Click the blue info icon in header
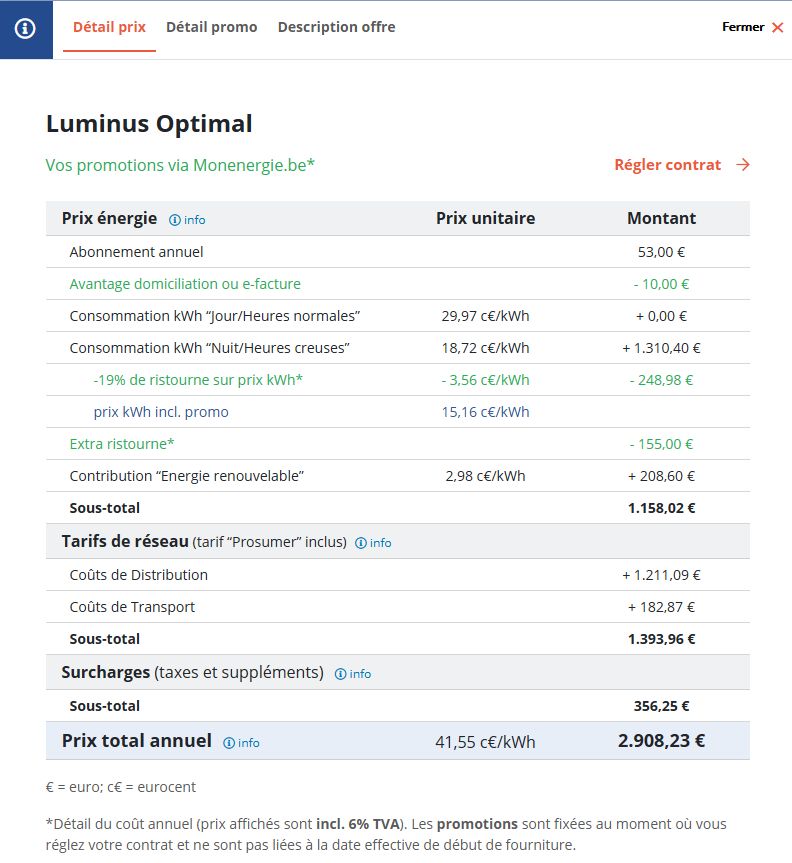 pyautogui.click(x=25, y=29)
